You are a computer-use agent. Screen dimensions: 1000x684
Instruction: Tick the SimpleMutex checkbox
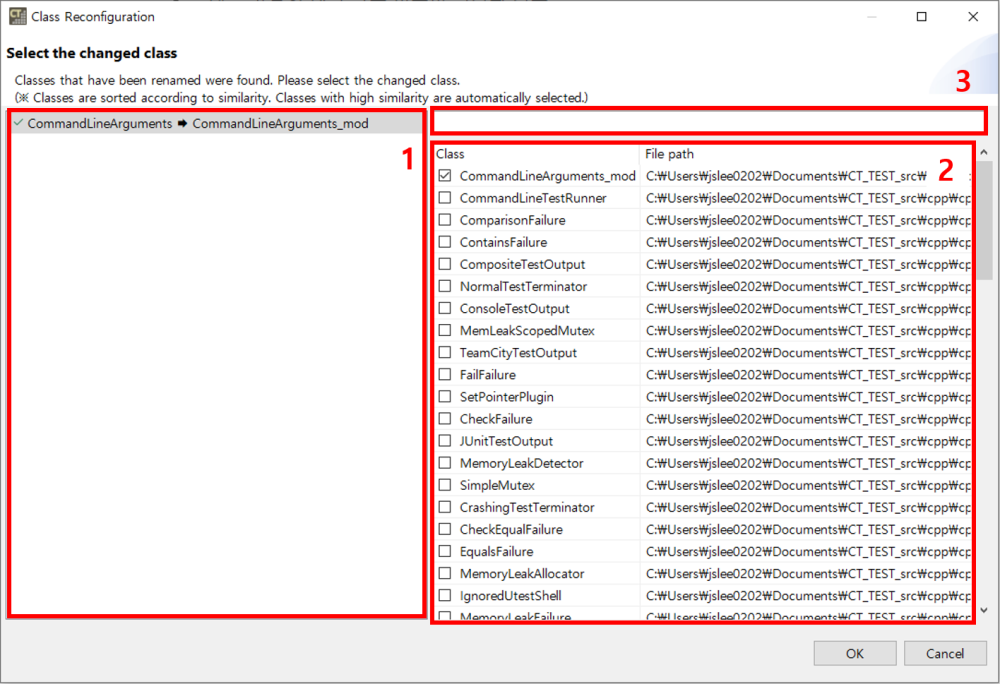pos(445,485)
